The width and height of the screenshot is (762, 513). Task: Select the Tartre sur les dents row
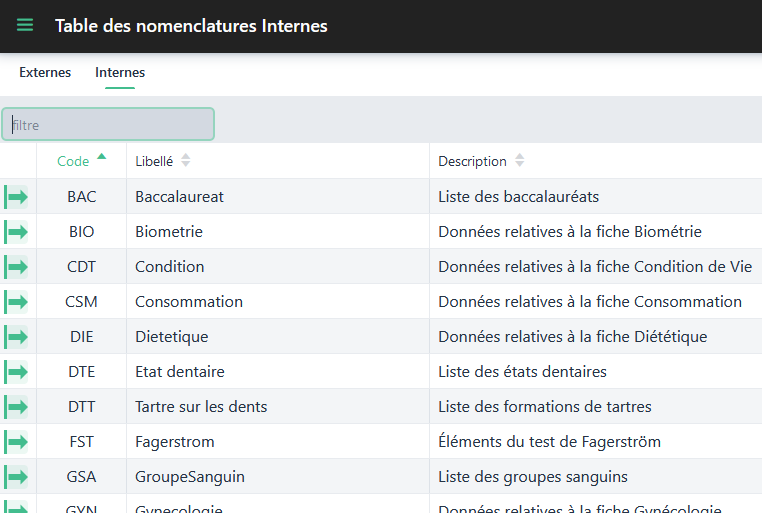[201, 407]
